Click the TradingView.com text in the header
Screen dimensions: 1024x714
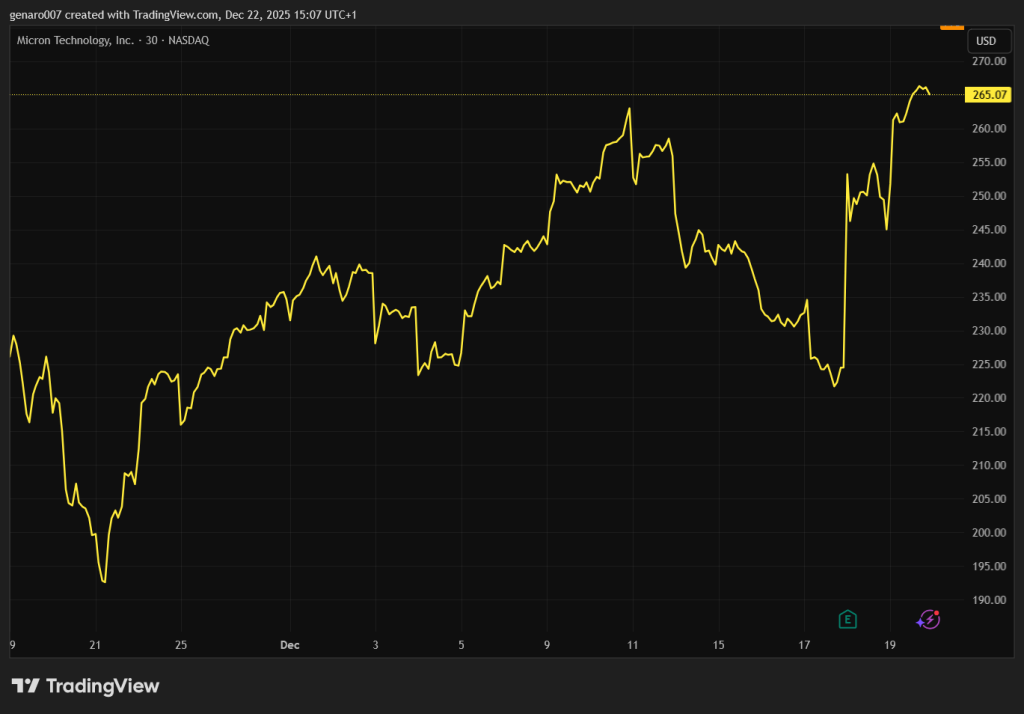[177, 15]
